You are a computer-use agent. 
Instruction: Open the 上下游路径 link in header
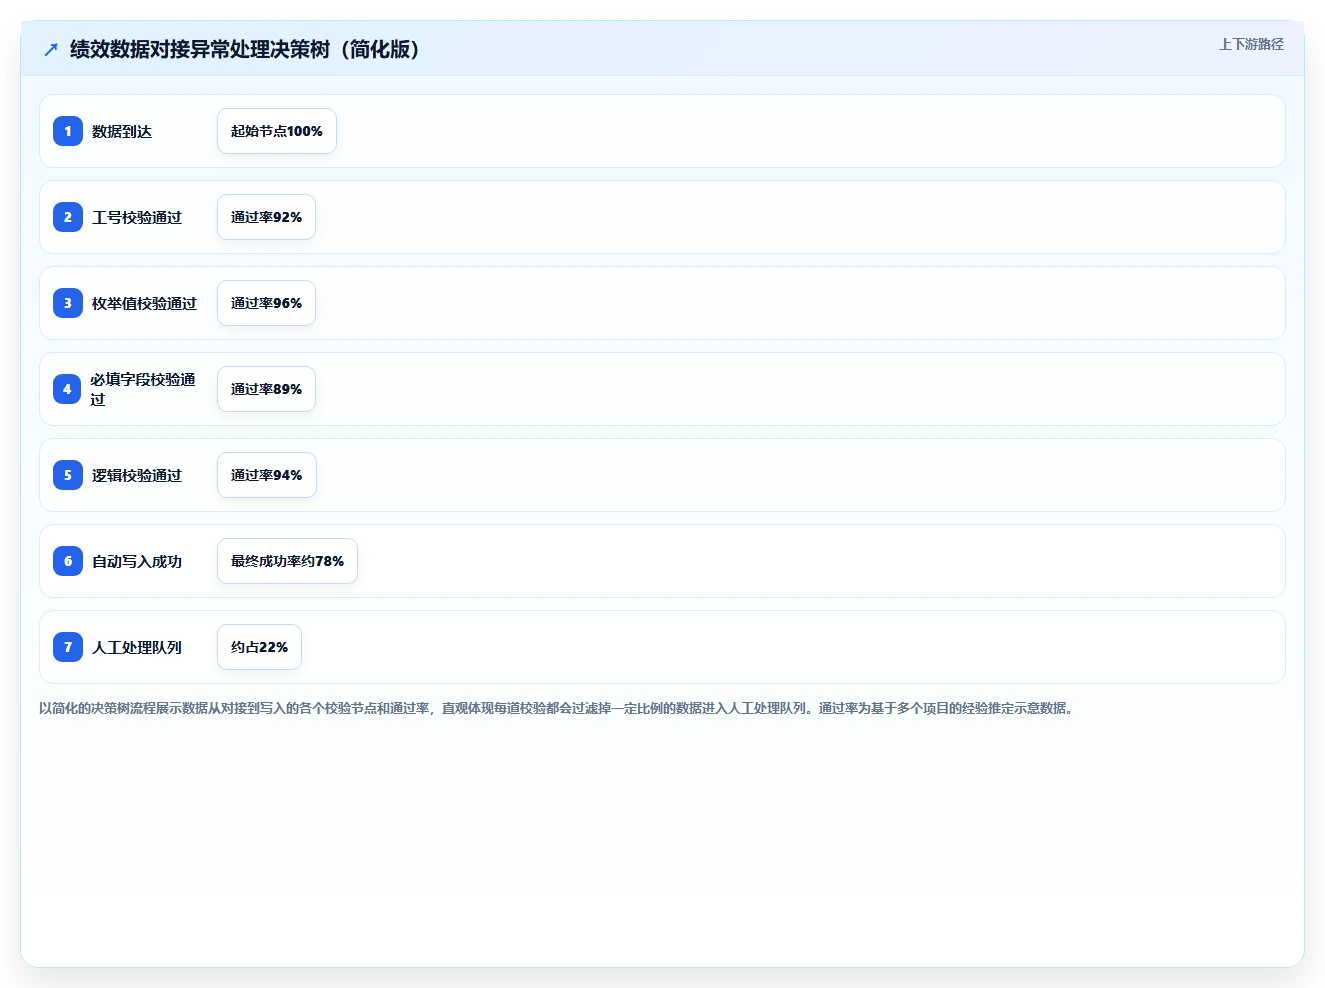click(1251, 44)
